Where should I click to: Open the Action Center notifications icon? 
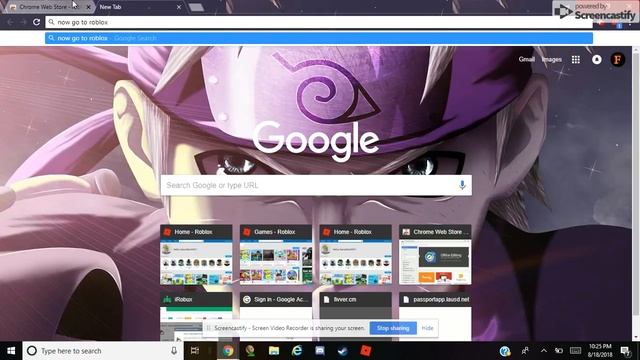[625, 351]
